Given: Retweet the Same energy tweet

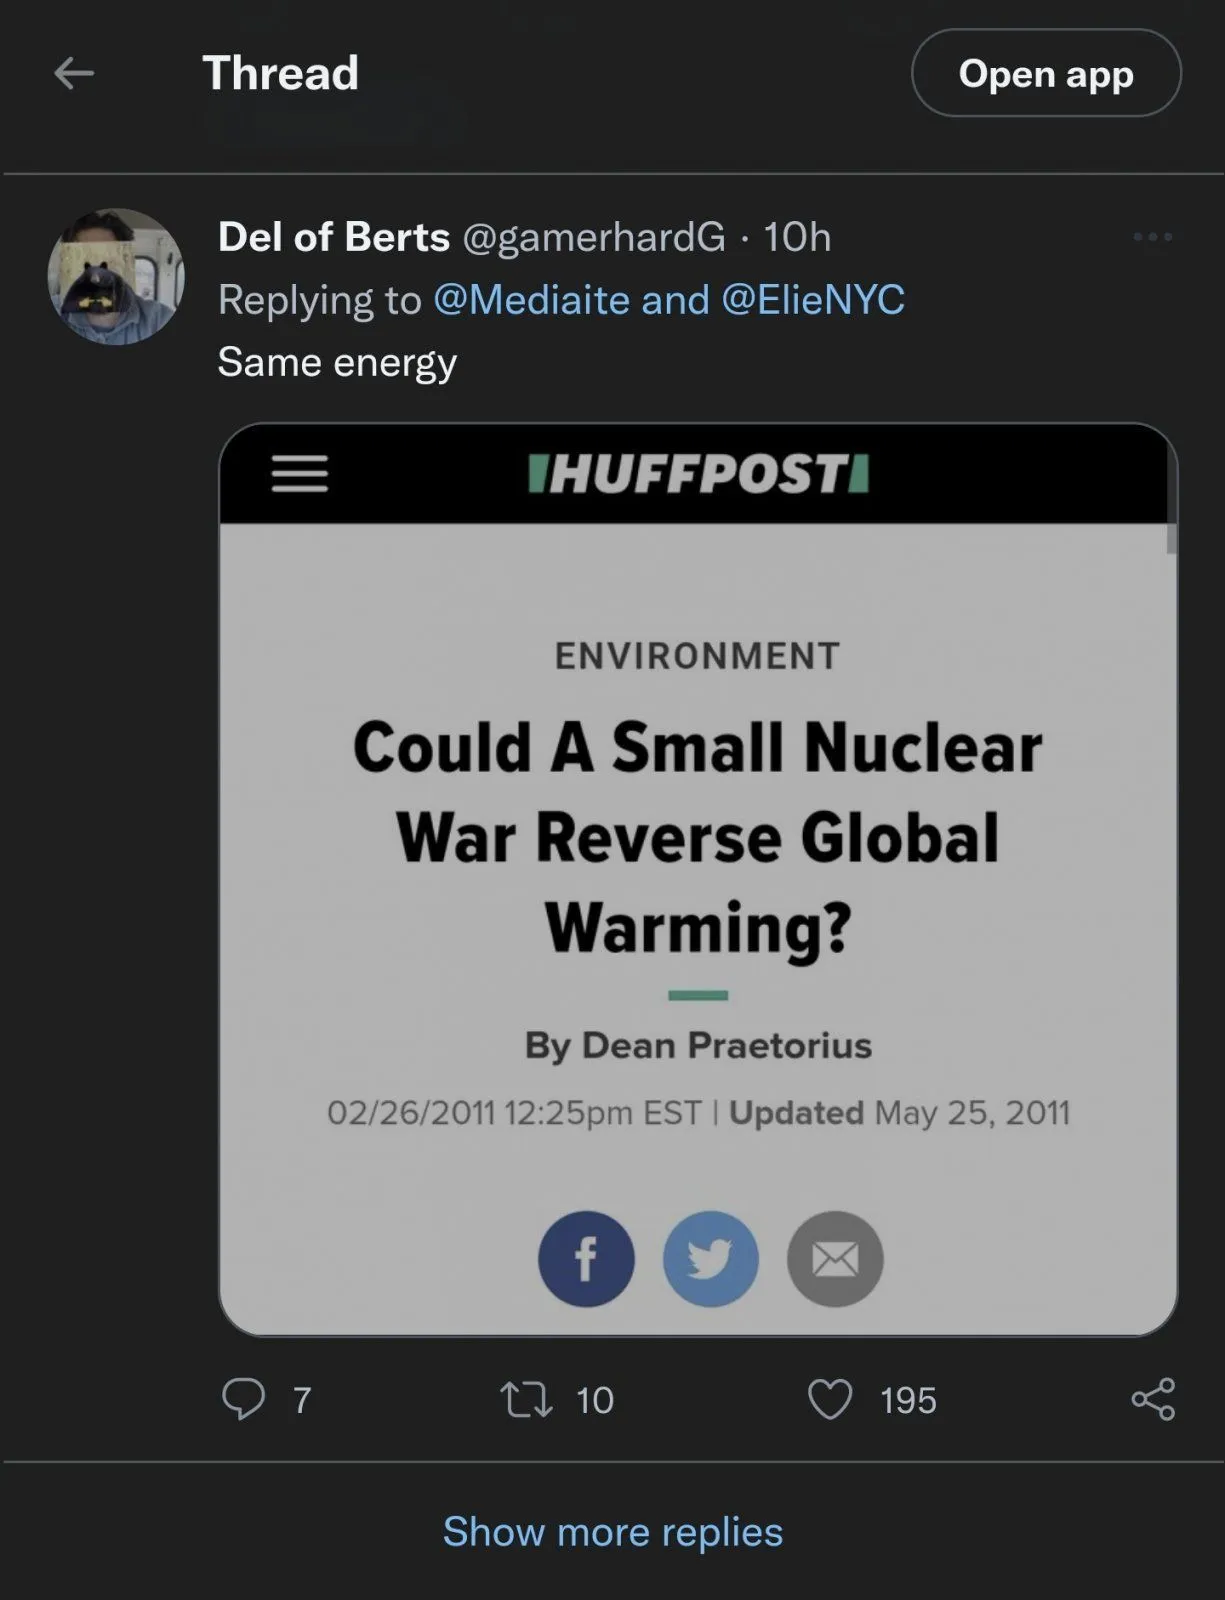Looking at the screenshot, I should 526,1399.
